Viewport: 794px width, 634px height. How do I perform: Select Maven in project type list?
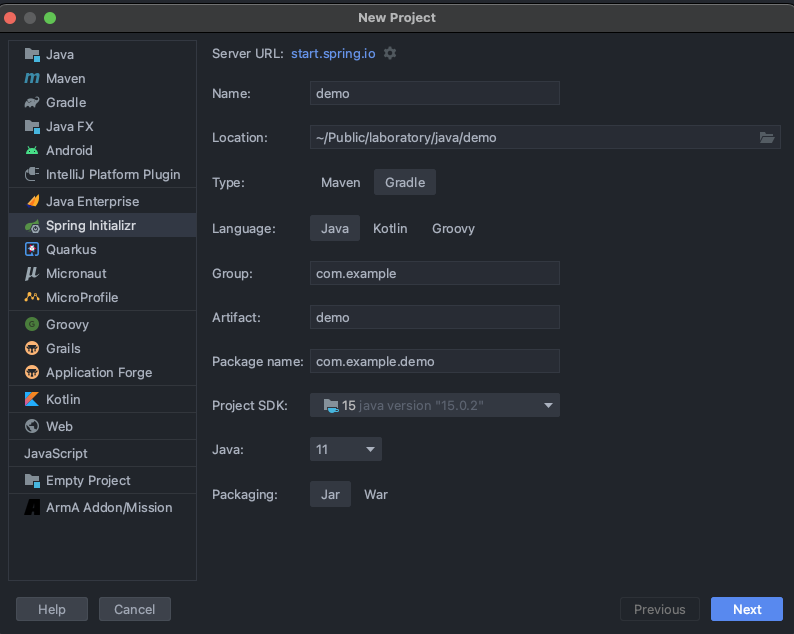[x=102, y=78]
